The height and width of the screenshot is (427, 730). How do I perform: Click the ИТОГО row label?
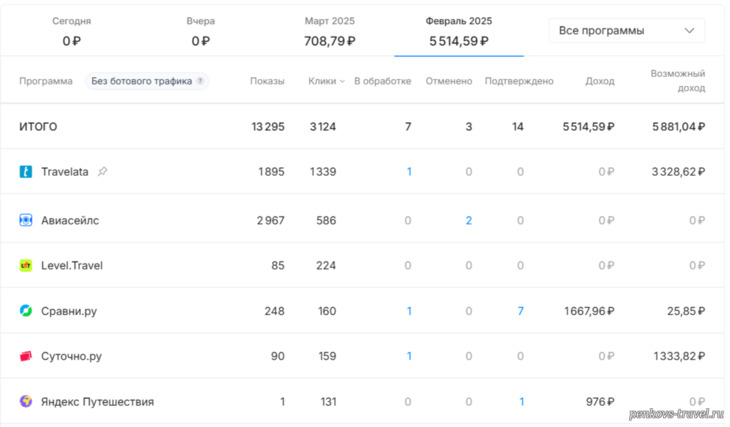(38, 127)
